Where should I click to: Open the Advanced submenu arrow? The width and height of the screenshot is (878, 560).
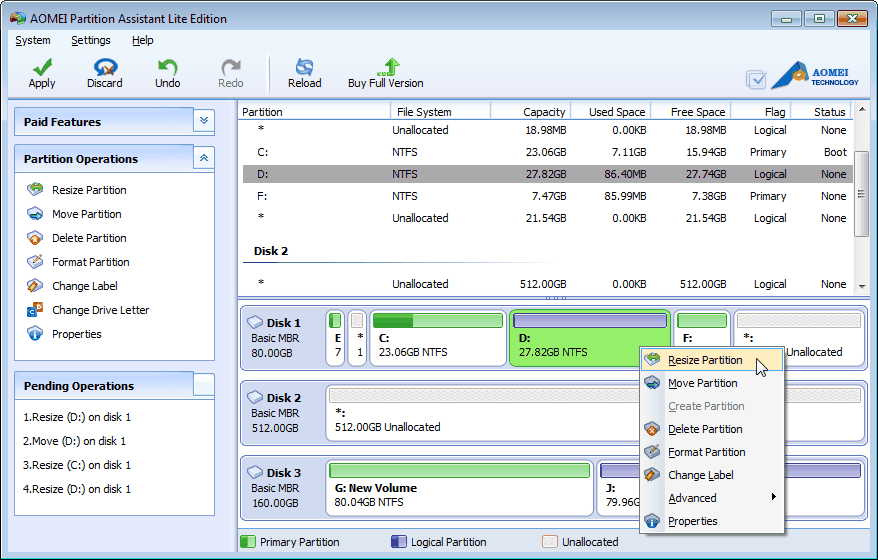pos(773,497)
